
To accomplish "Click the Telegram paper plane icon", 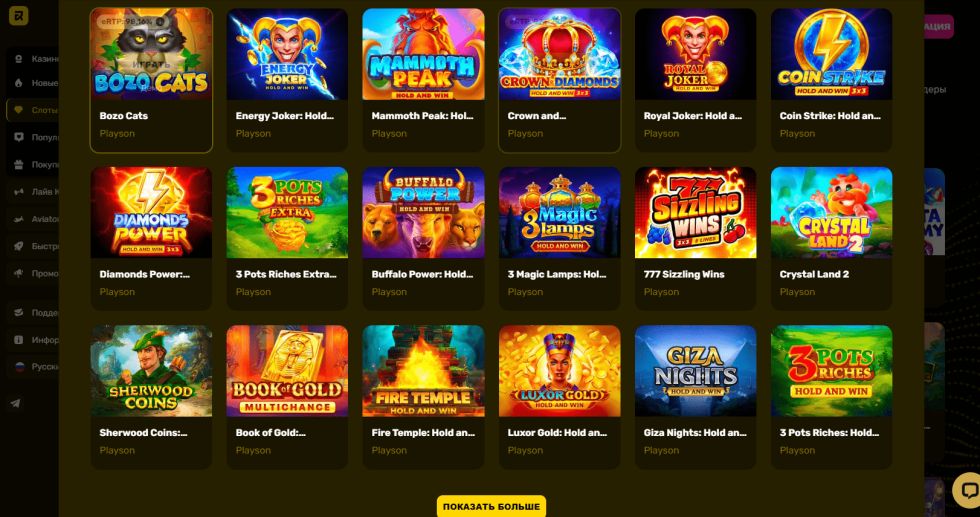I will pos(16,403).
